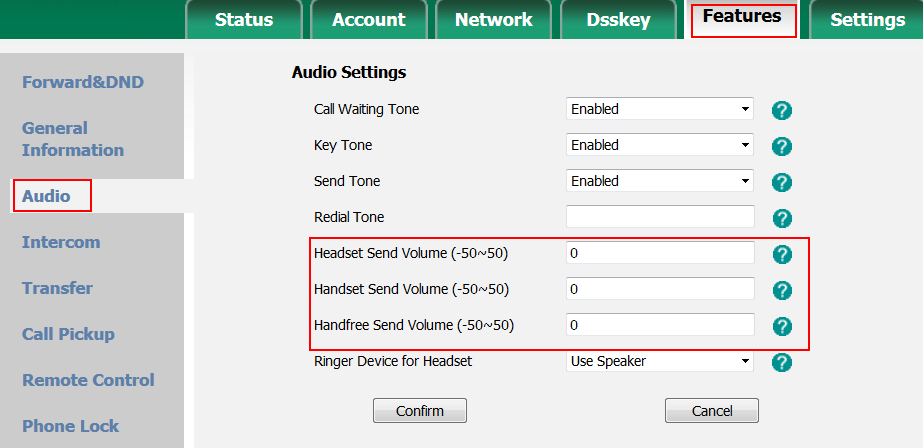Screen dimensions: 923x448
Task: Expand the Send Tone dropdown
Action: pyautogui.click(x=660, y=181)
